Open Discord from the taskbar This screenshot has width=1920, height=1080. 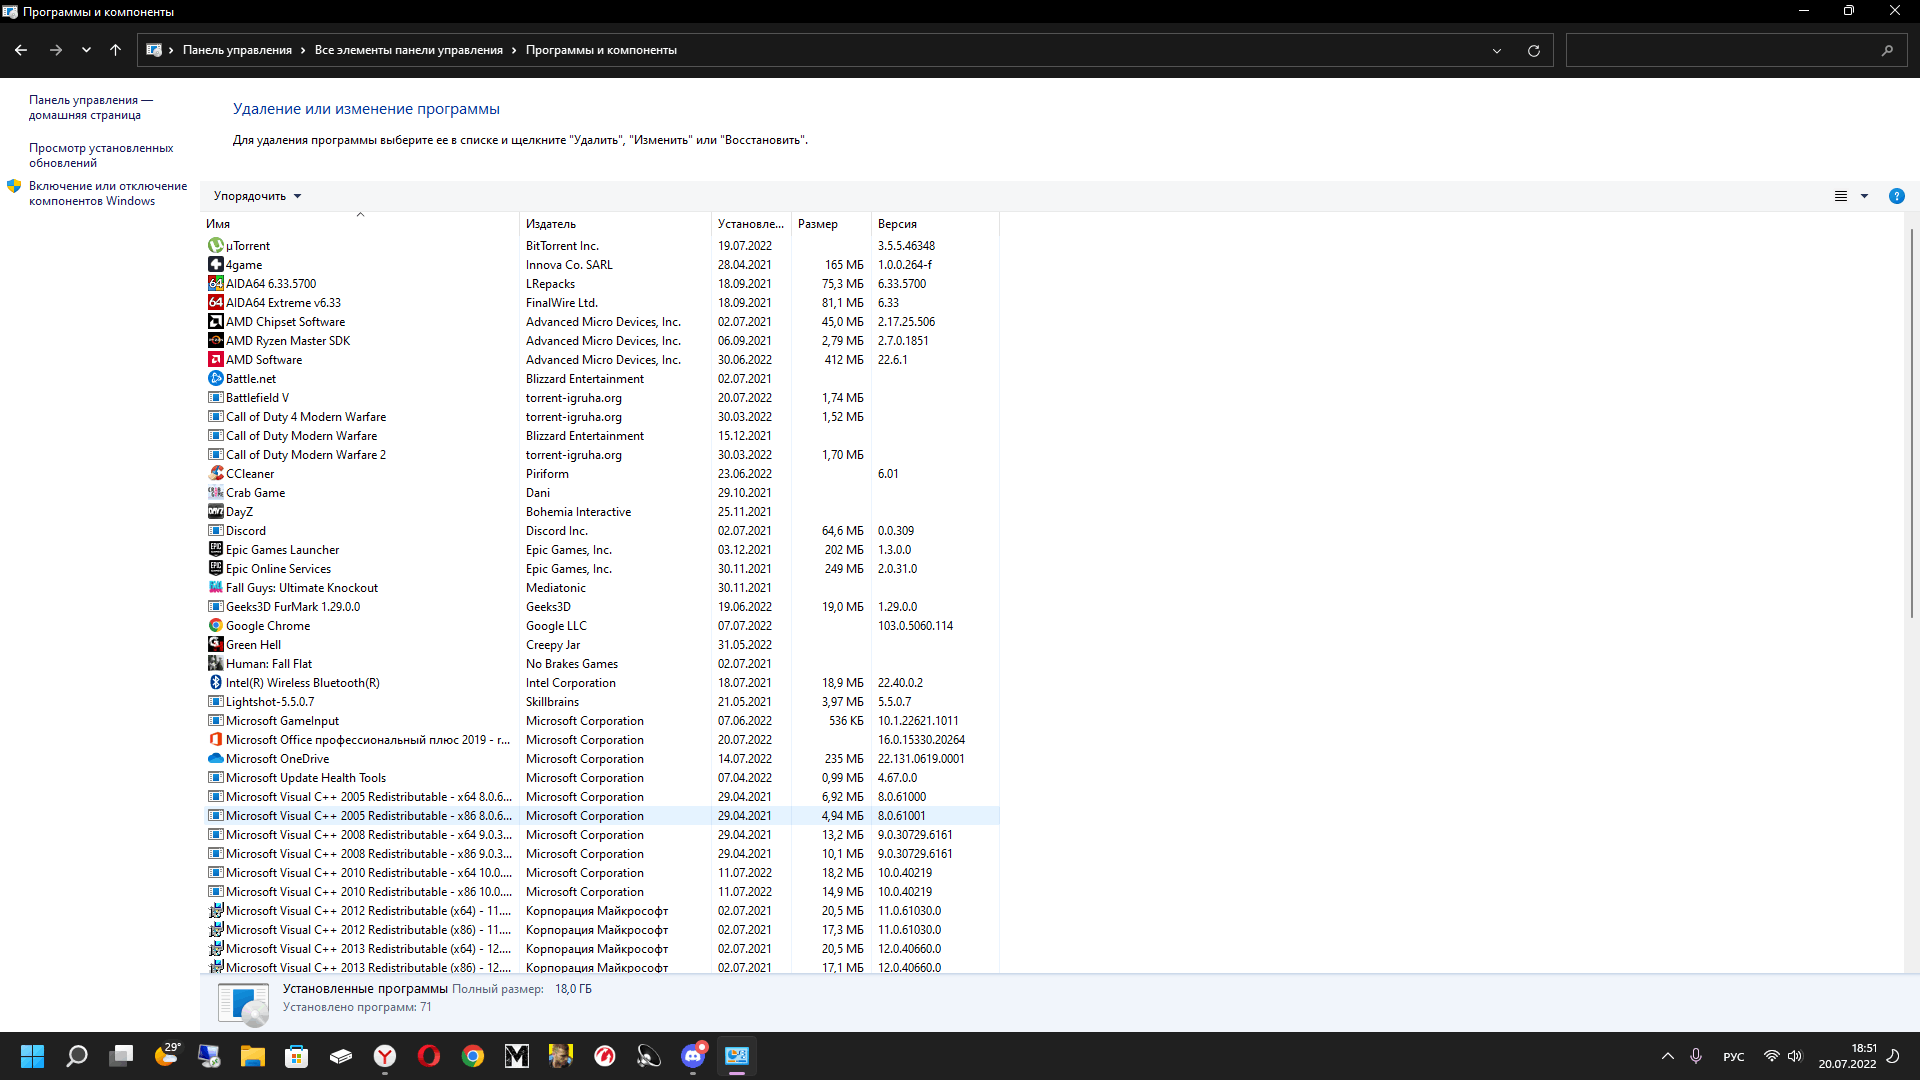coord(693,1056)
